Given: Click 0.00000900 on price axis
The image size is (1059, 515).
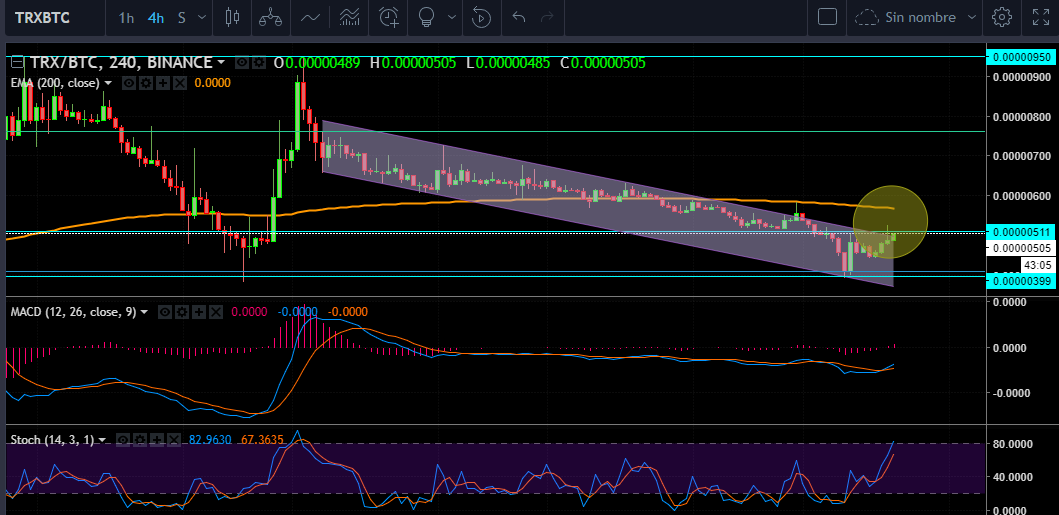Looking at the screenshot, I should [1021, 77].
